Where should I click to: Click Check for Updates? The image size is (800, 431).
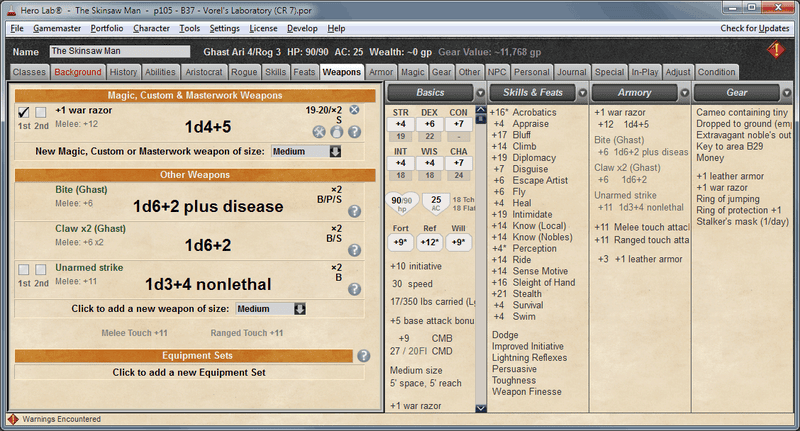click(755, 29)
